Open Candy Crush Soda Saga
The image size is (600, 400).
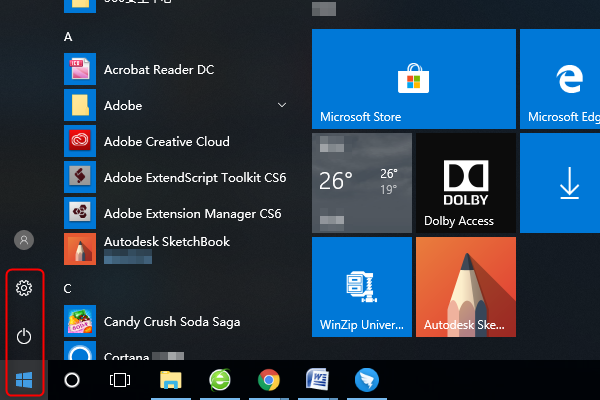coord(171,321)
